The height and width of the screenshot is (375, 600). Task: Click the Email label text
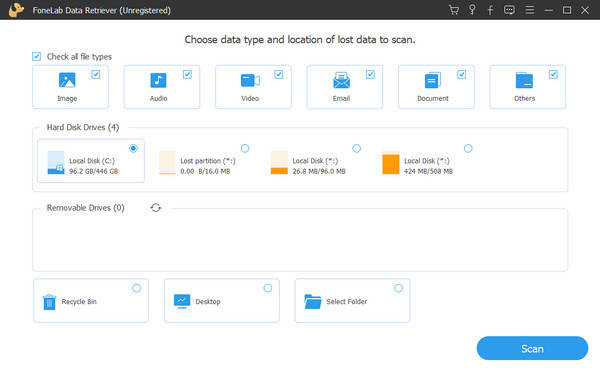[341, 98]
